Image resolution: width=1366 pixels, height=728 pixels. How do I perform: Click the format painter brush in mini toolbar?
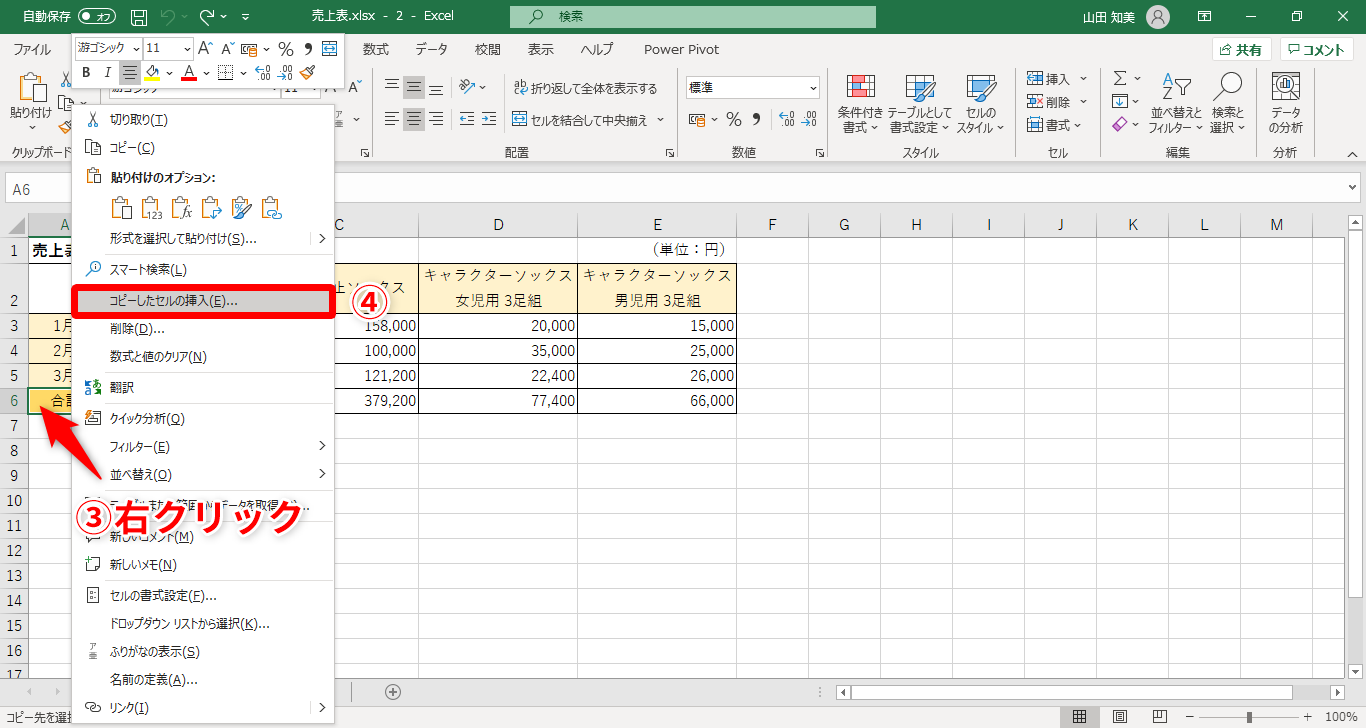307,72
